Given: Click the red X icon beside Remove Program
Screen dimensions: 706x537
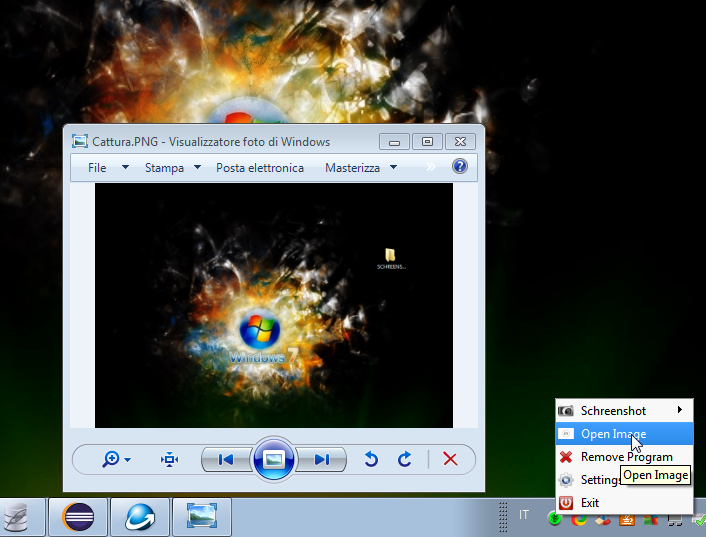Looking at the screenshot, I should coord(566,457).
